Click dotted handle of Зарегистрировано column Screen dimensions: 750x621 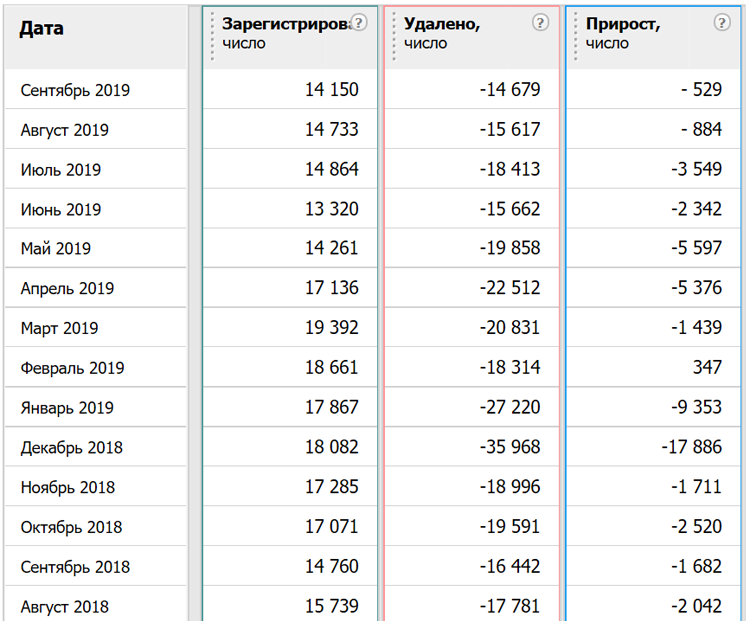(212, 37)
